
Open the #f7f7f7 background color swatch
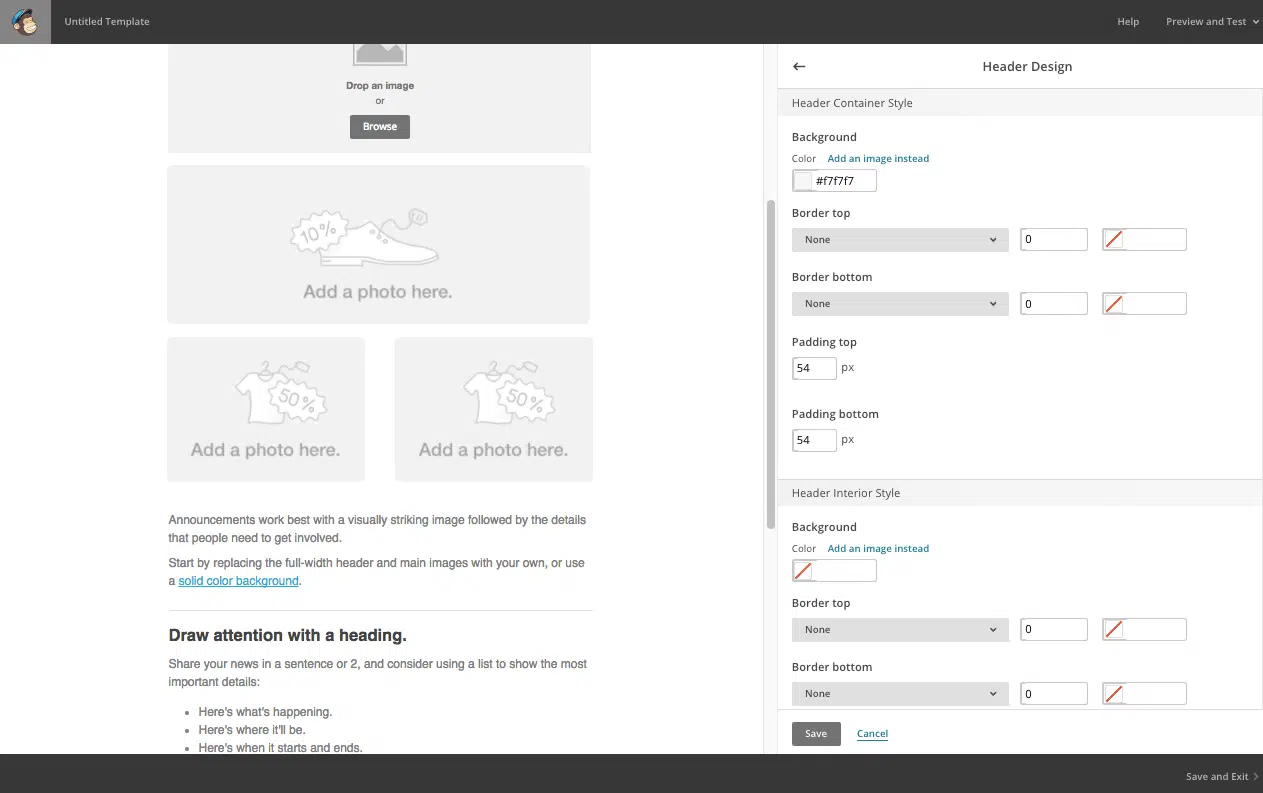803,181
